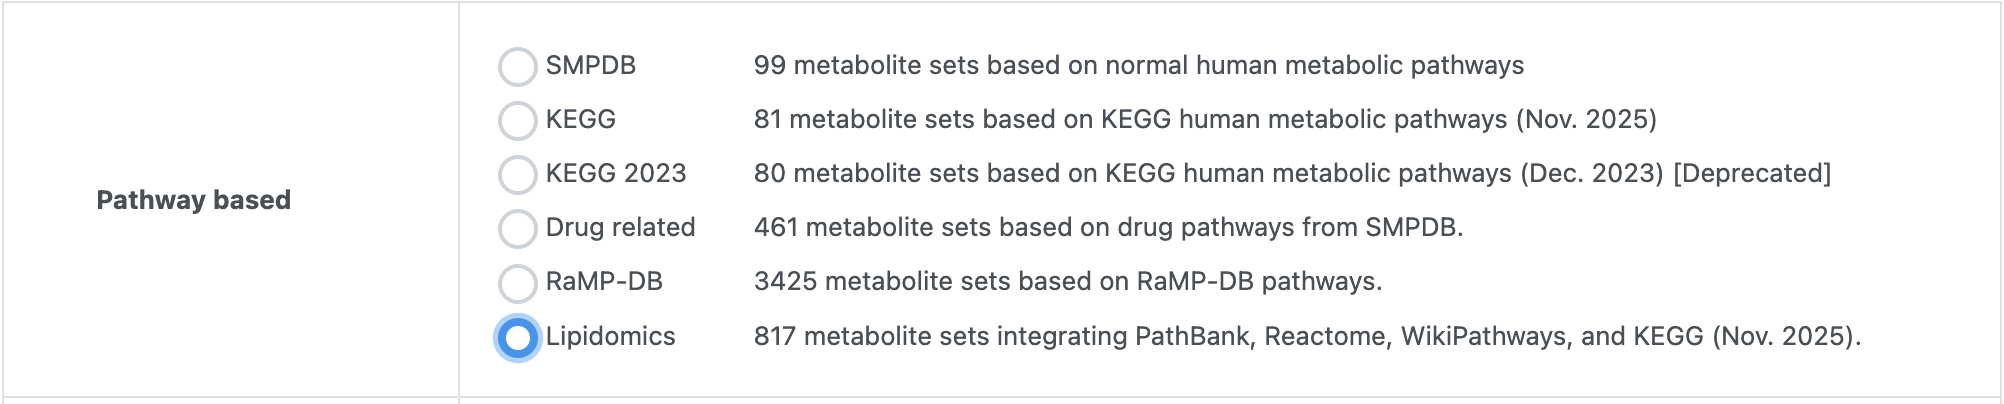This screenshot has height=404, width=2004.
Task: Click the '81 metabolite sets' KEGG description
Action: [1204, 120]
